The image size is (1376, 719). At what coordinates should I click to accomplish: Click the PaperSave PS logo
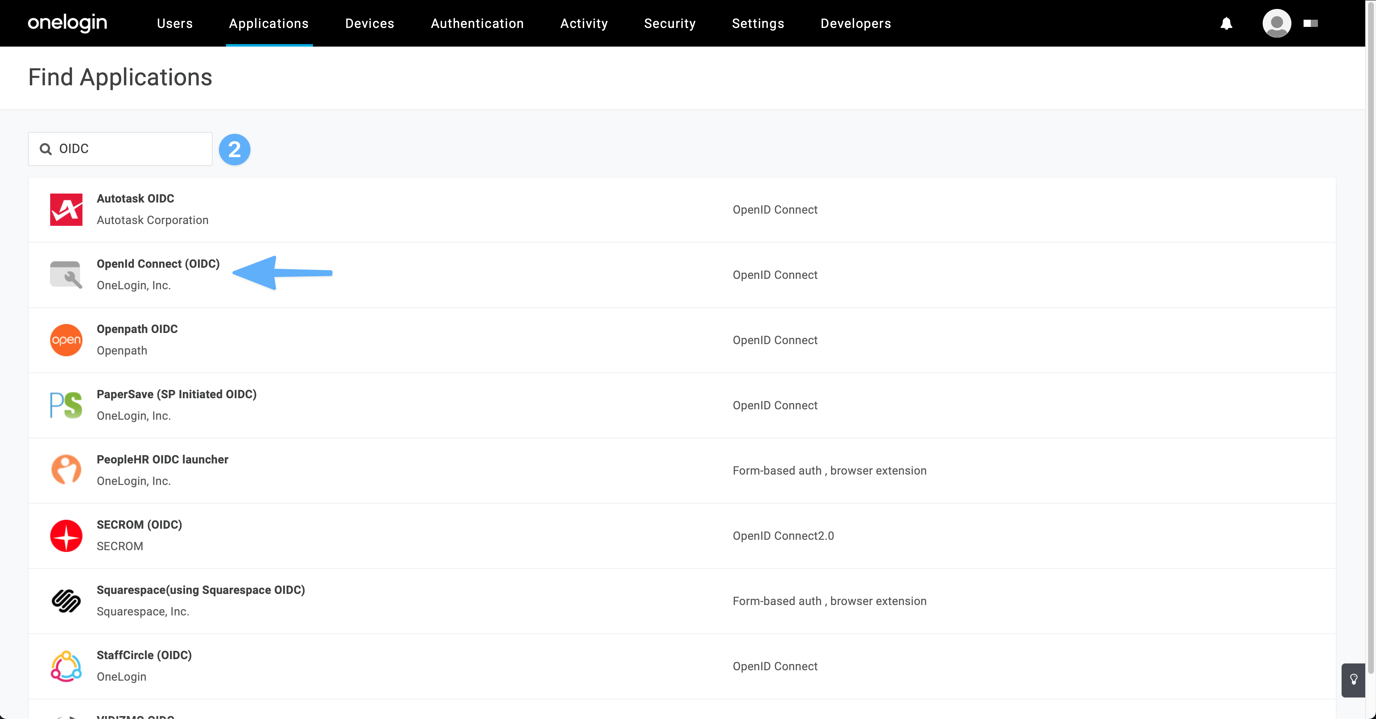(66, 405)
